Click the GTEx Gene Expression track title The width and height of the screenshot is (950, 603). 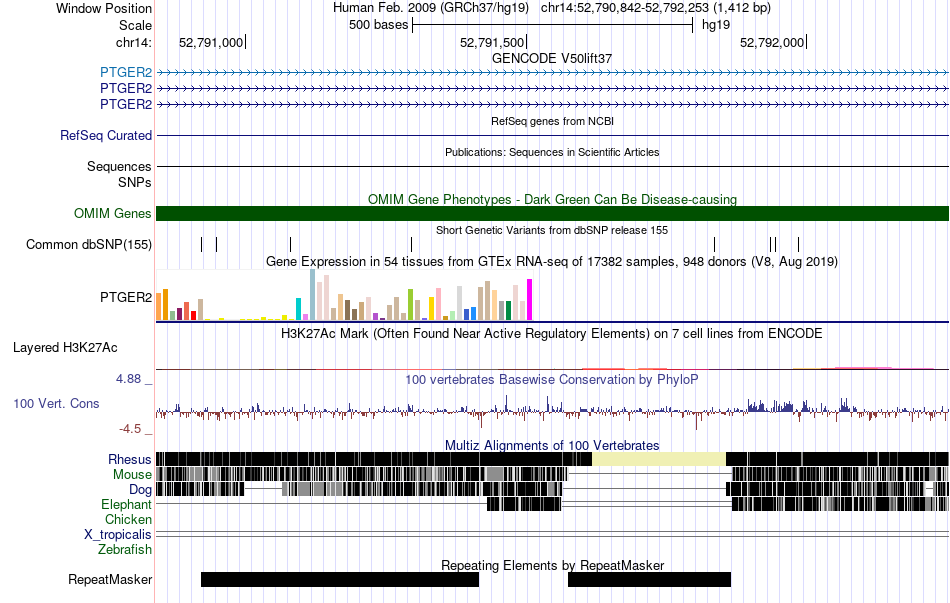pos(552,261)
